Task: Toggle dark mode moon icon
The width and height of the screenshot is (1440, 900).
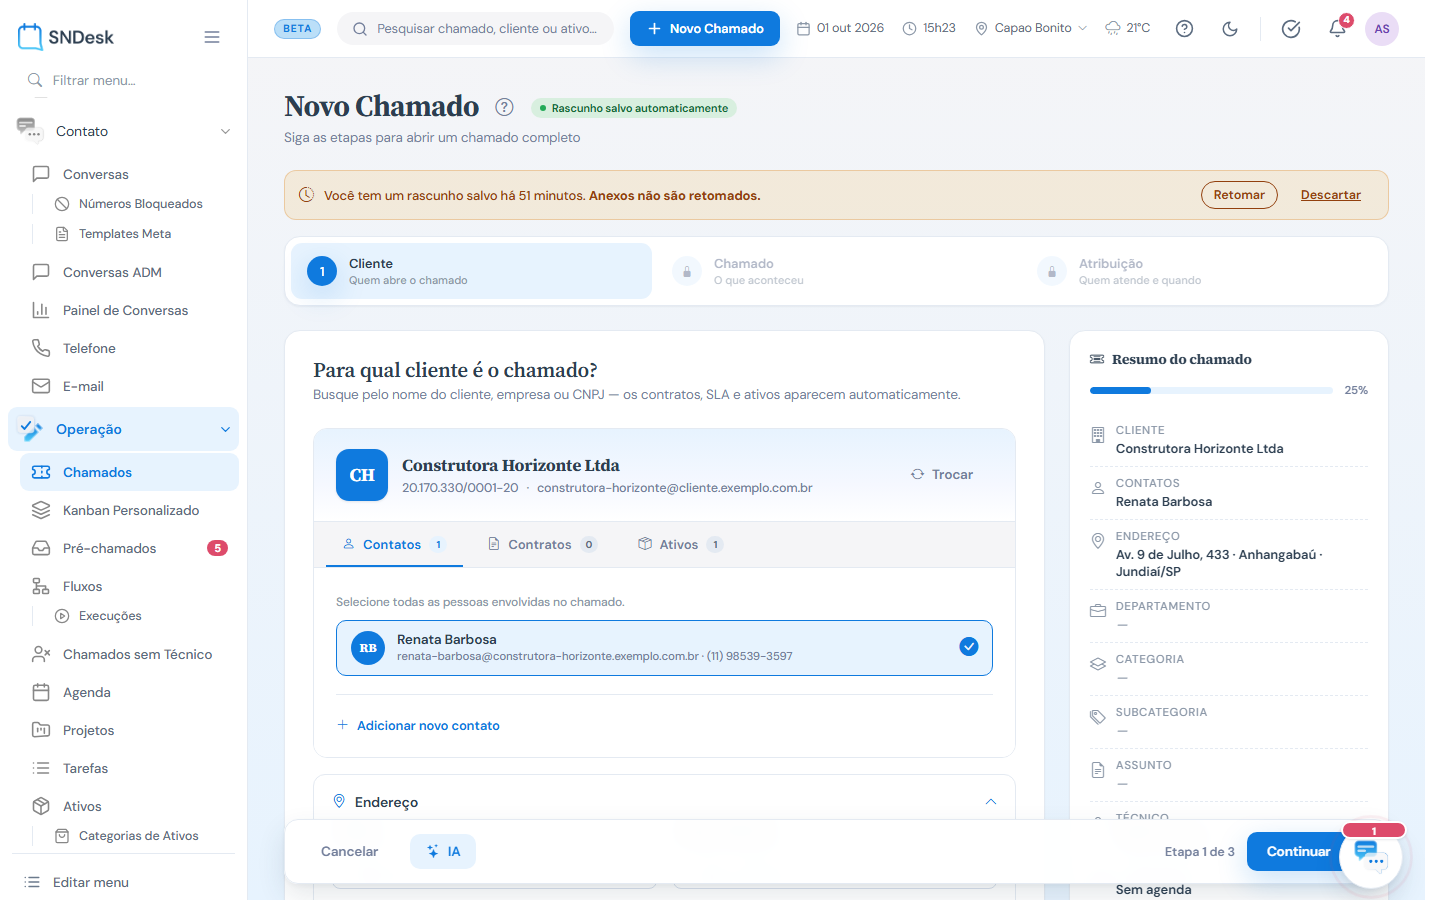Action: pyautogui.click(x=1230, y=29)
